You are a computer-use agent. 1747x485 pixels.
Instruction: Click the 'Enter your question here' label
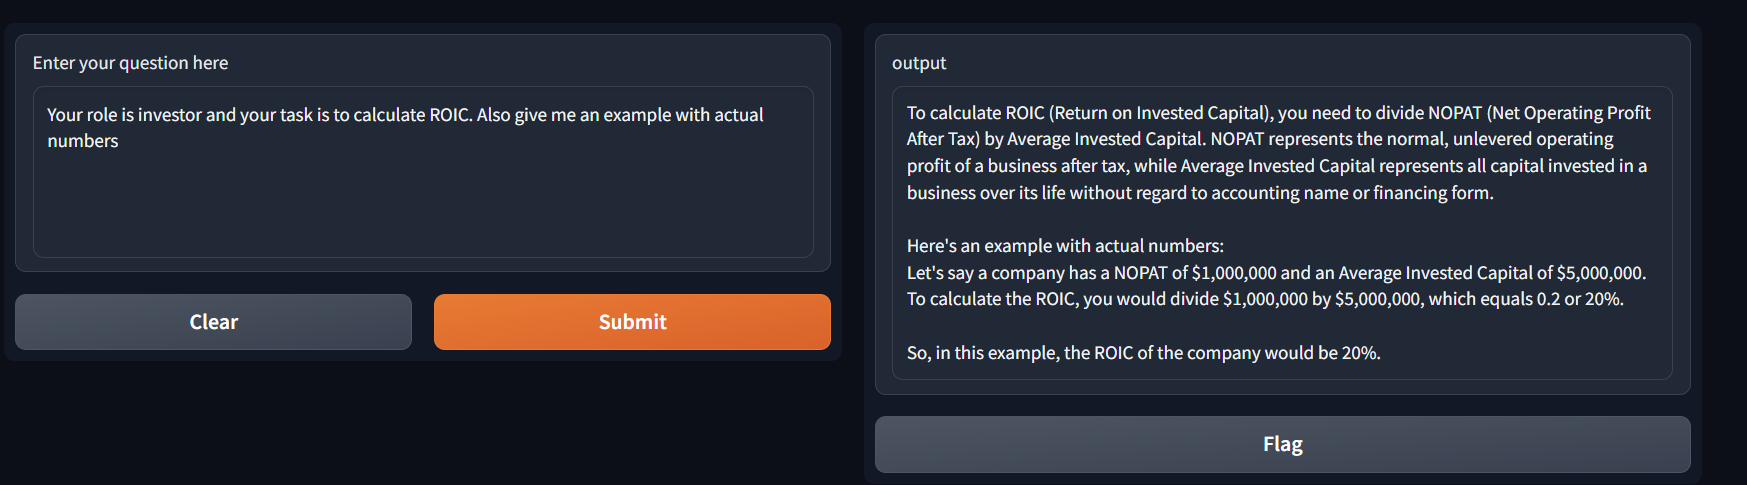click(130, 63)
